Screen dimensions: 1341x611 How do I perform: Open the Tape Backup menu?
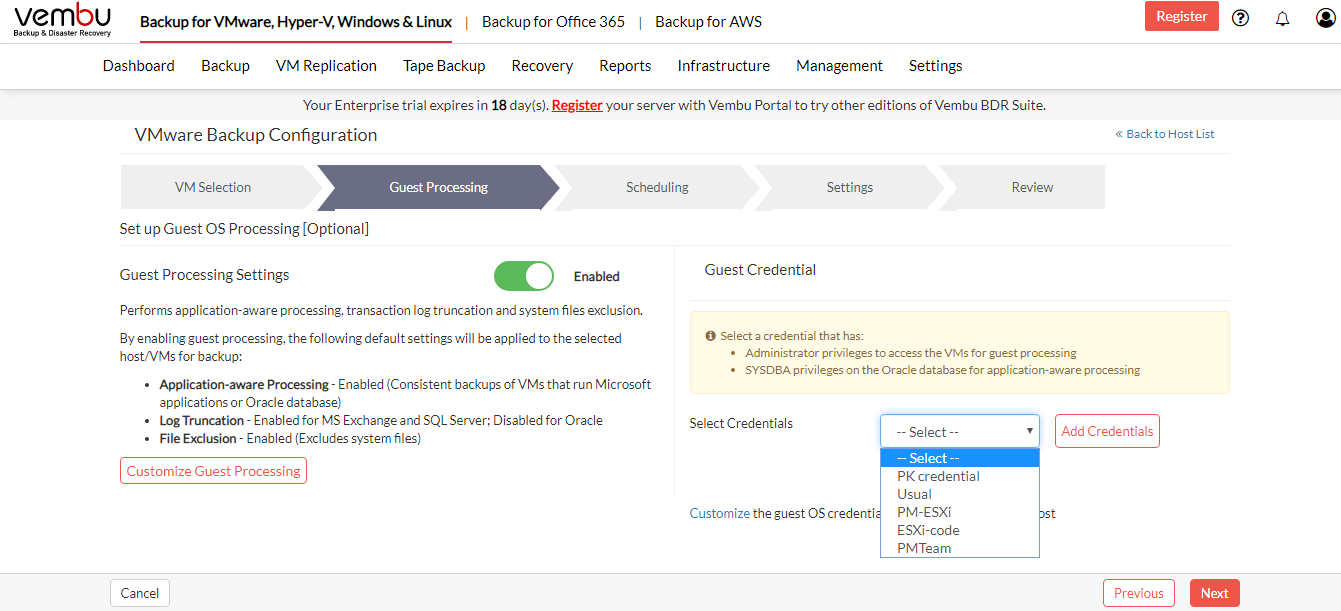(444, 66)
